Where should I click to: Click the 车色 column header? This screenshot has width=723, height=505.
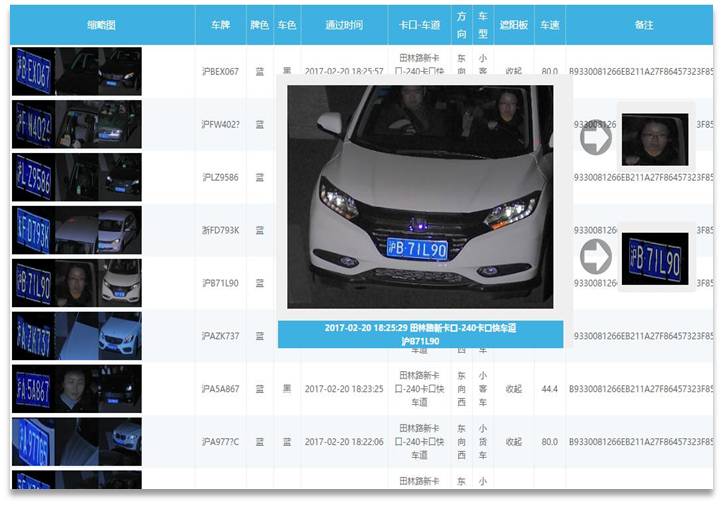pos(287,25)
